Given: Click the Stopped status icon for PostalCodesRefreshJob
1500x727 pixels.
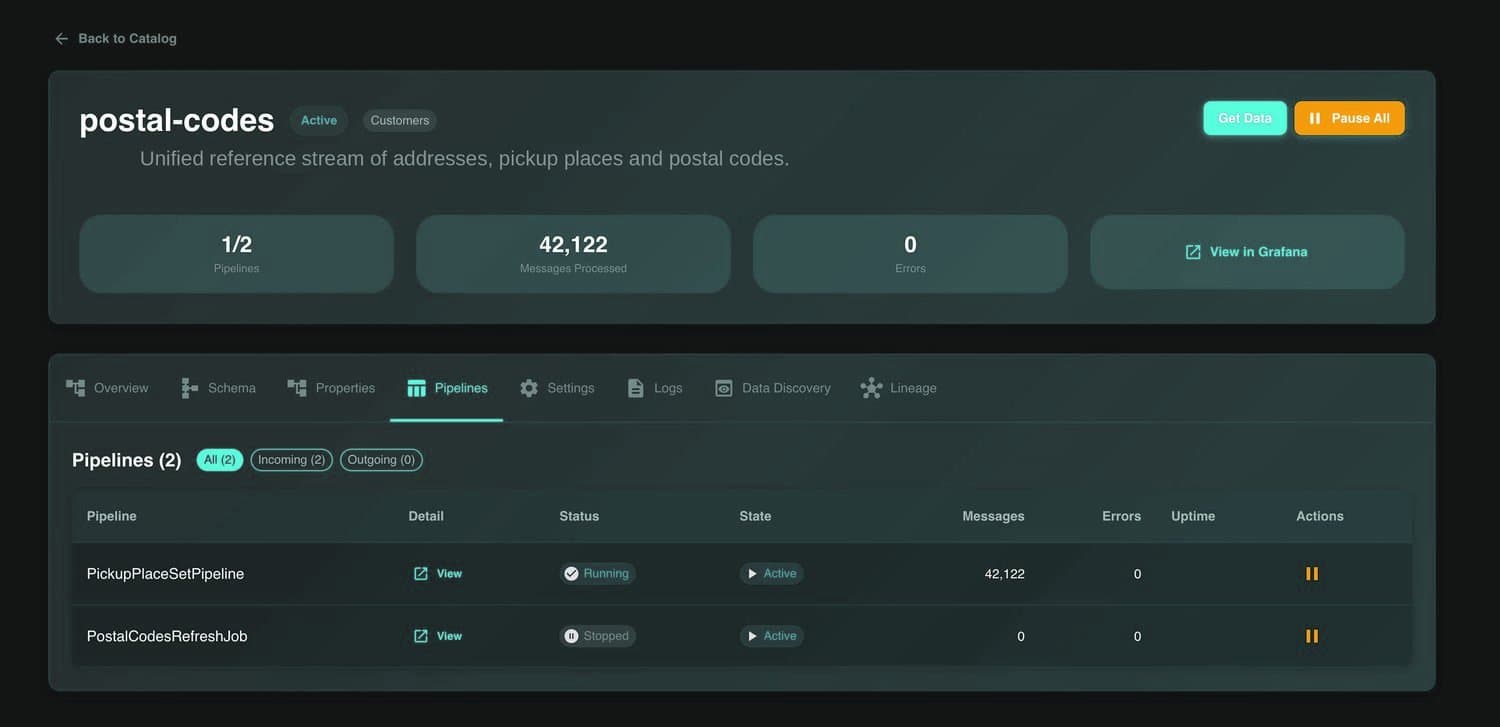Looking at the screenshot, I should tap(571, 636).
